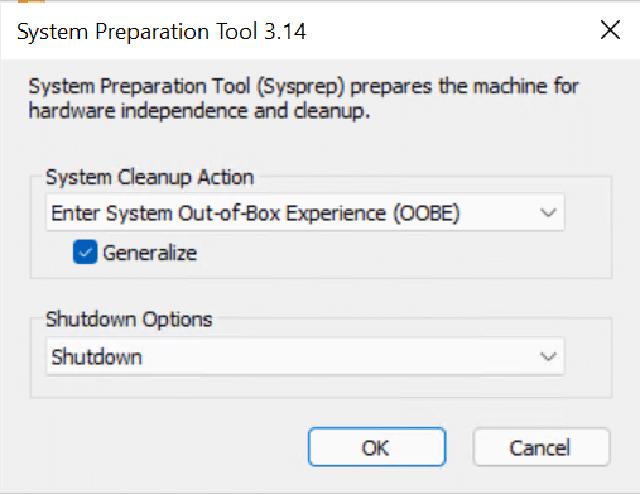640x494 pixels.
Task: Tick the Generalize checkbox box
Action: (x=85, y=253)
